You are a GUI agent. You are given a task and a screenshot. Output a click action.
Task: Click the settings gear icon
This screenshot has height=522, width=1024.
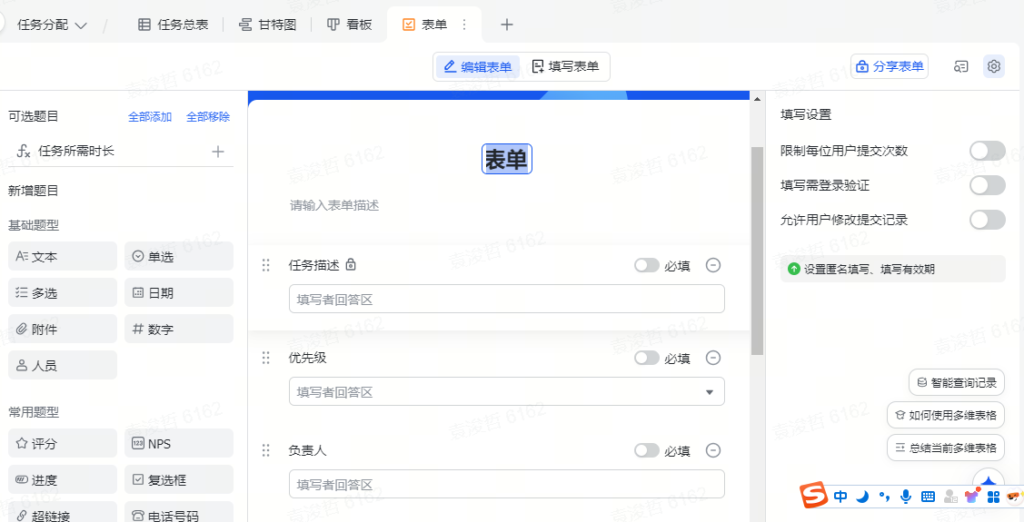point(993,67)
